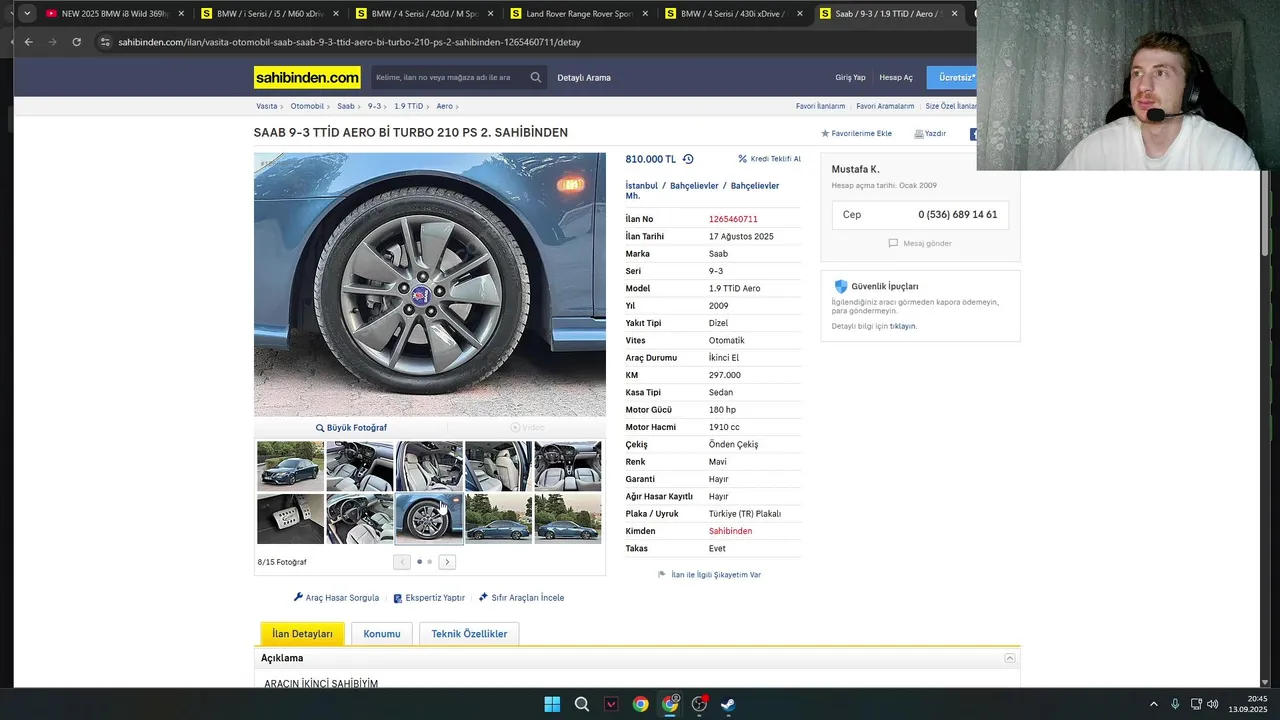
Task: Switch to Land Rover Range Rover Sport tab
Action: point(579,14)
